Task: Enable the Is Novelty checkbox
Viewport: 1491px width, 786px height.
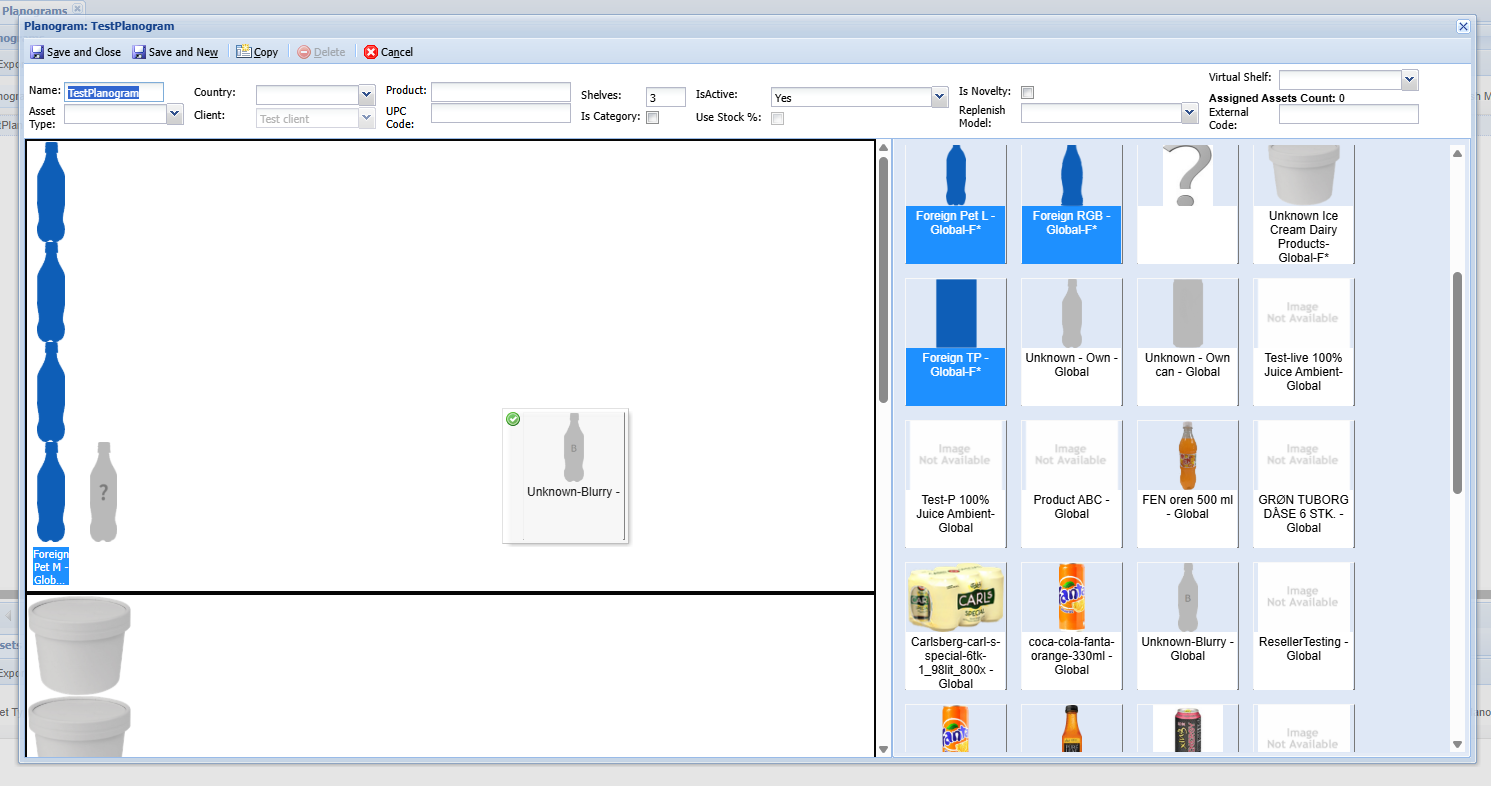Action: (x=1027, y=92)
